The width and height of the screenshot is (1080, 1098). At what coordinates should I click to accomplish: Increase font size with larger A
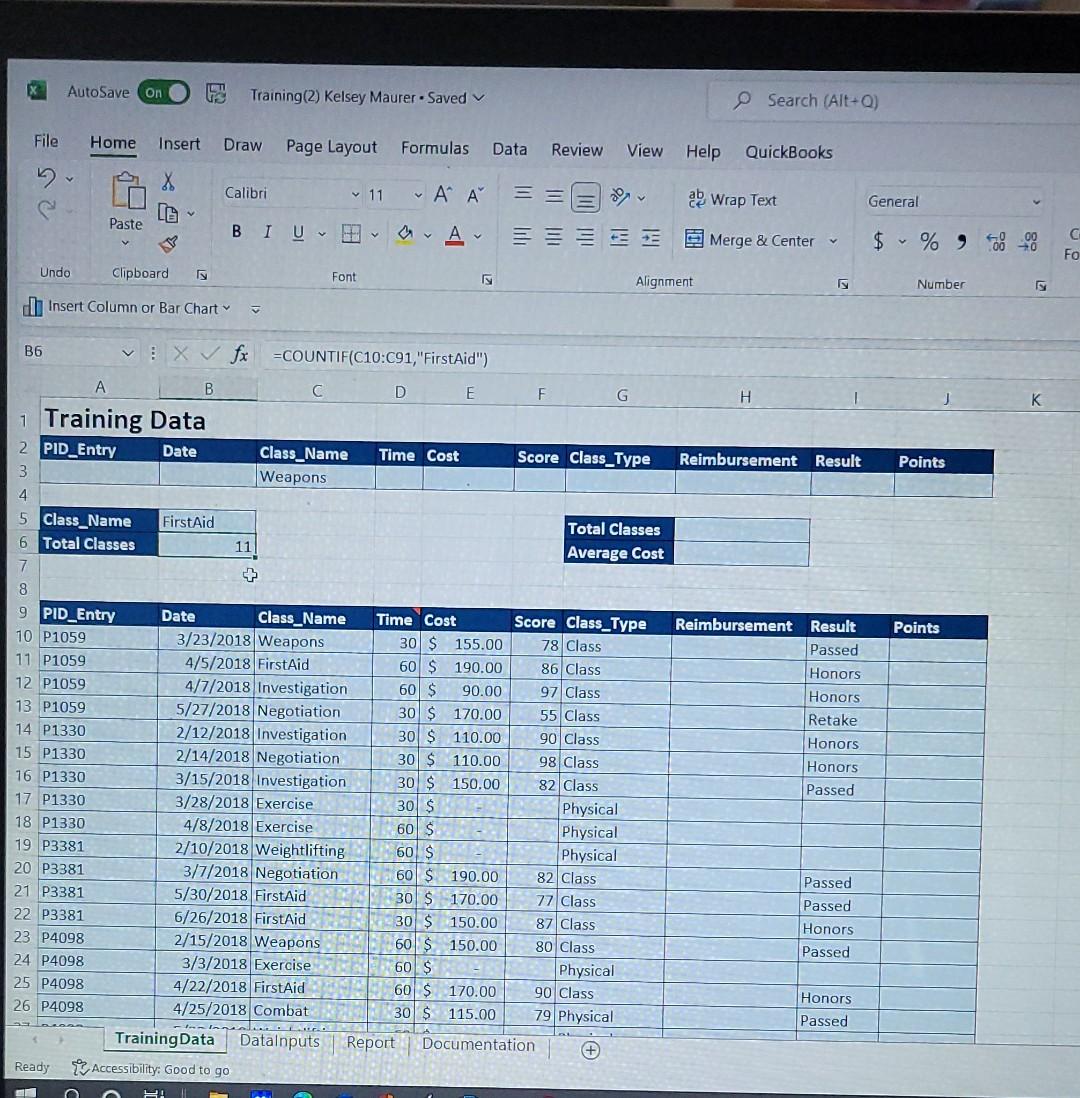click(x=443, y=194)
